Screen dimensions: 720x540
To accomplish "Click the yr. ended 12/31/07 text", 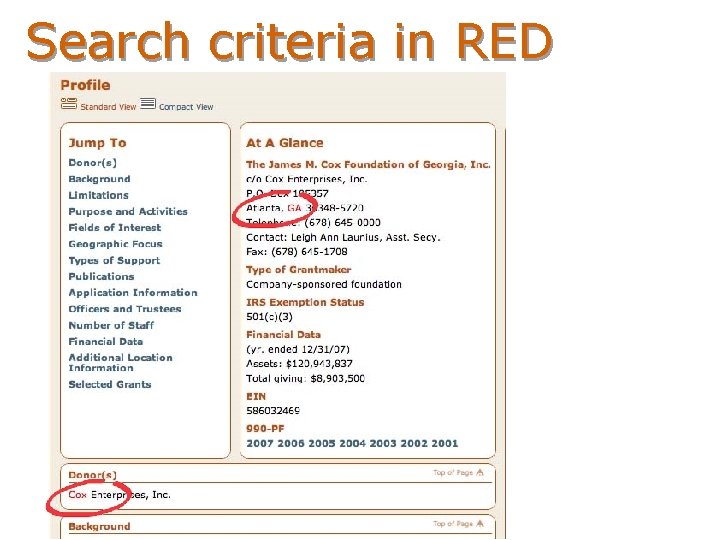I will pyautogui.click(x=298, y=349).
